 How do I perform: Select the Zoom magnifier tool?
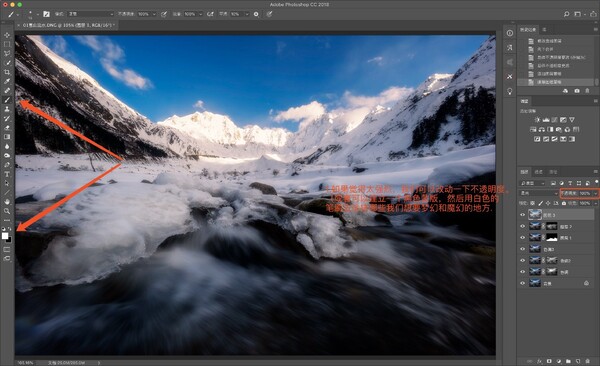click(x=7, y=211)
